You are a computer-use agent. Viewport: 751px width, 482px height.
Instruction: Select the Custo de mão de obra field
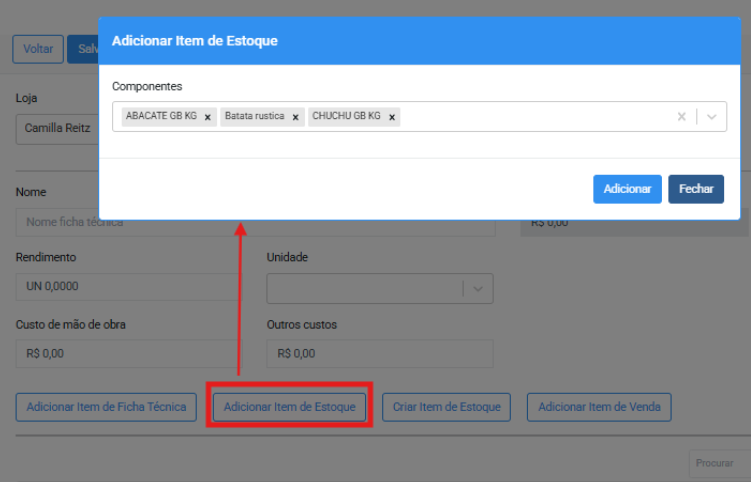tap(129, 353)
